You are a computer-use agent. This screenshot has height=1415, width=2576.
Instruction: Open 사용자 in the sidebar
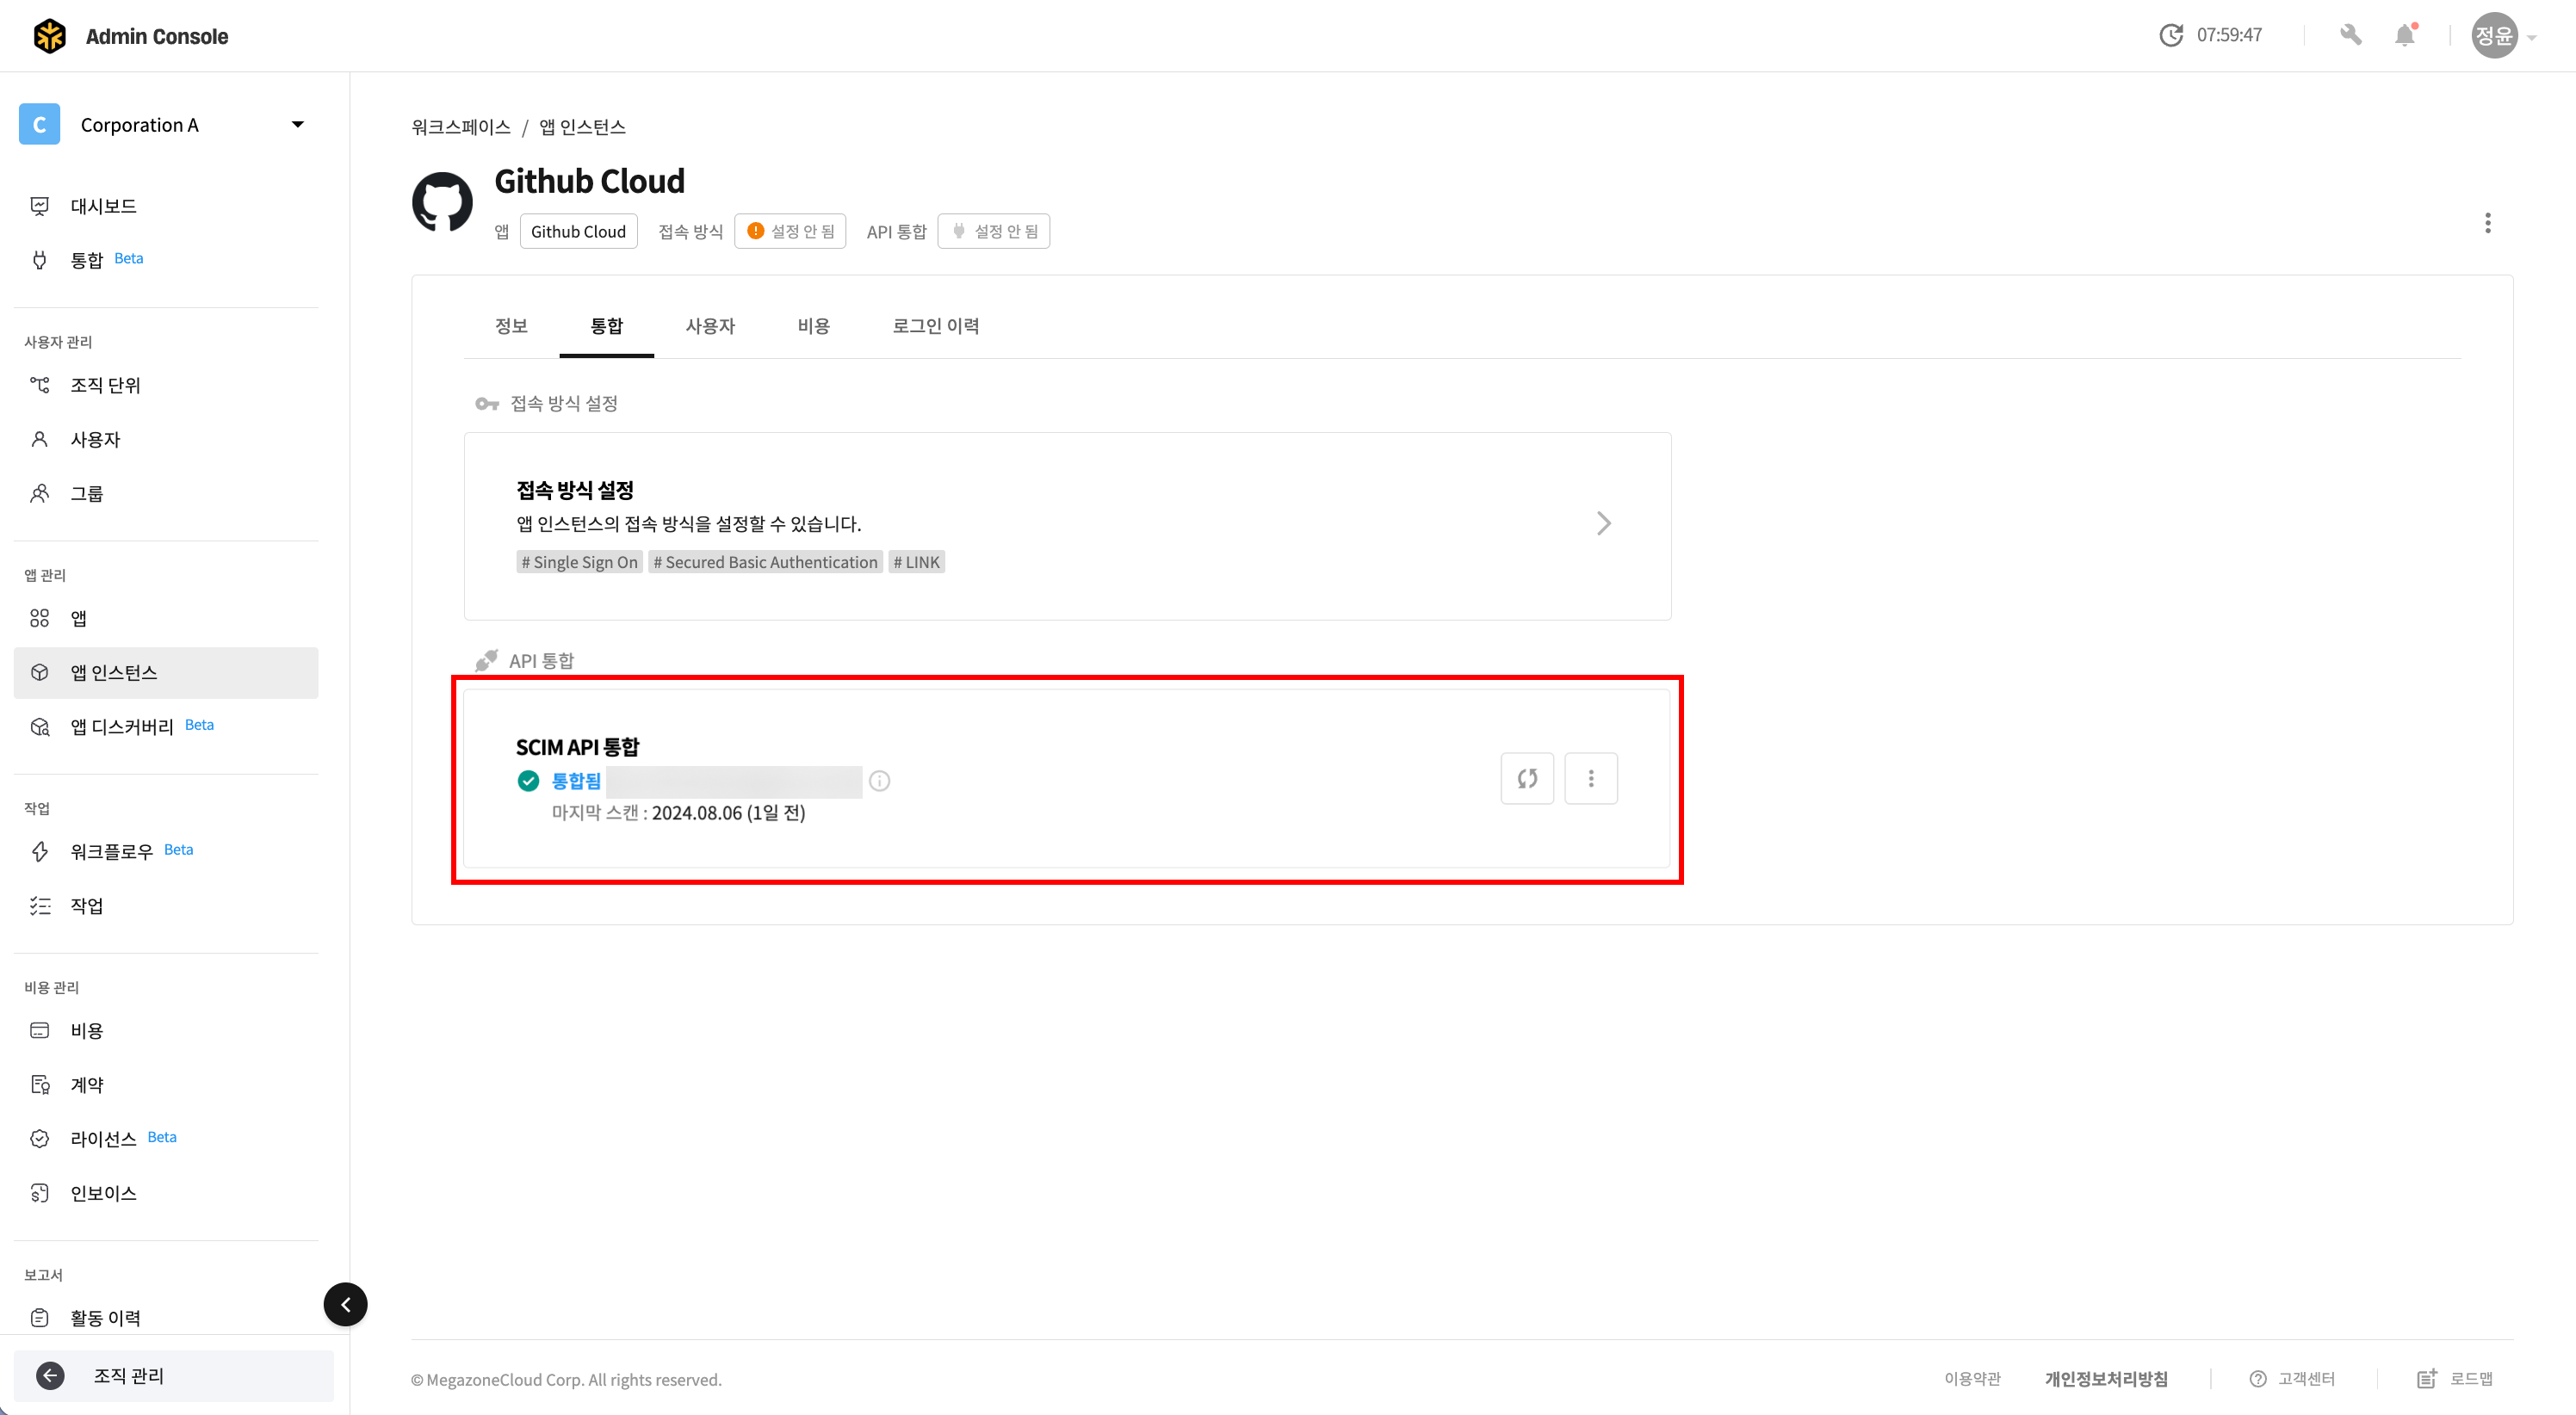coord(166,439)
